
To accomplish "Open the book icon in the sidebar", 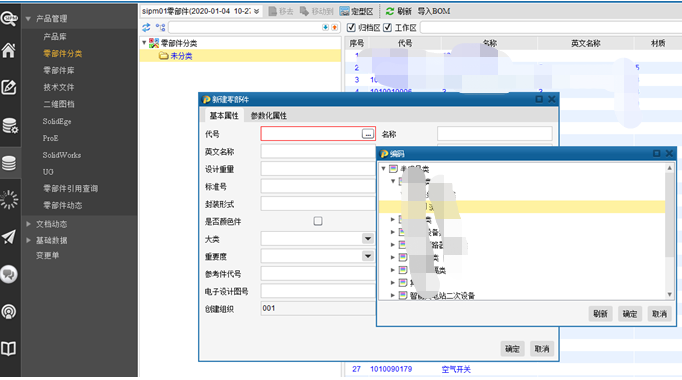I will pos(9,348).
